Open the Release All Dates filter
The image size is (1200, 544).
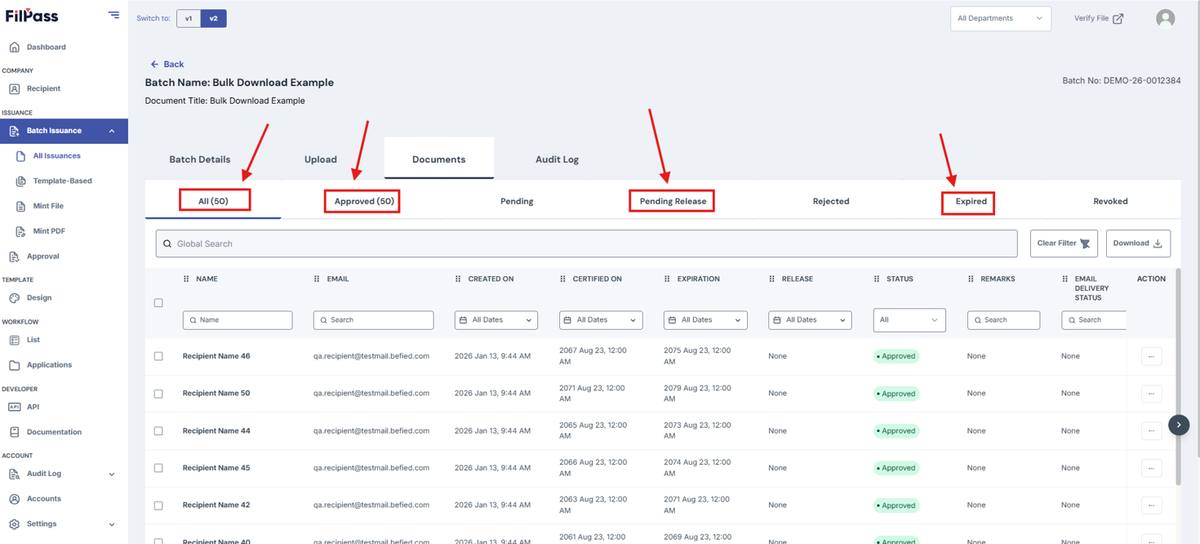(810, 320)
